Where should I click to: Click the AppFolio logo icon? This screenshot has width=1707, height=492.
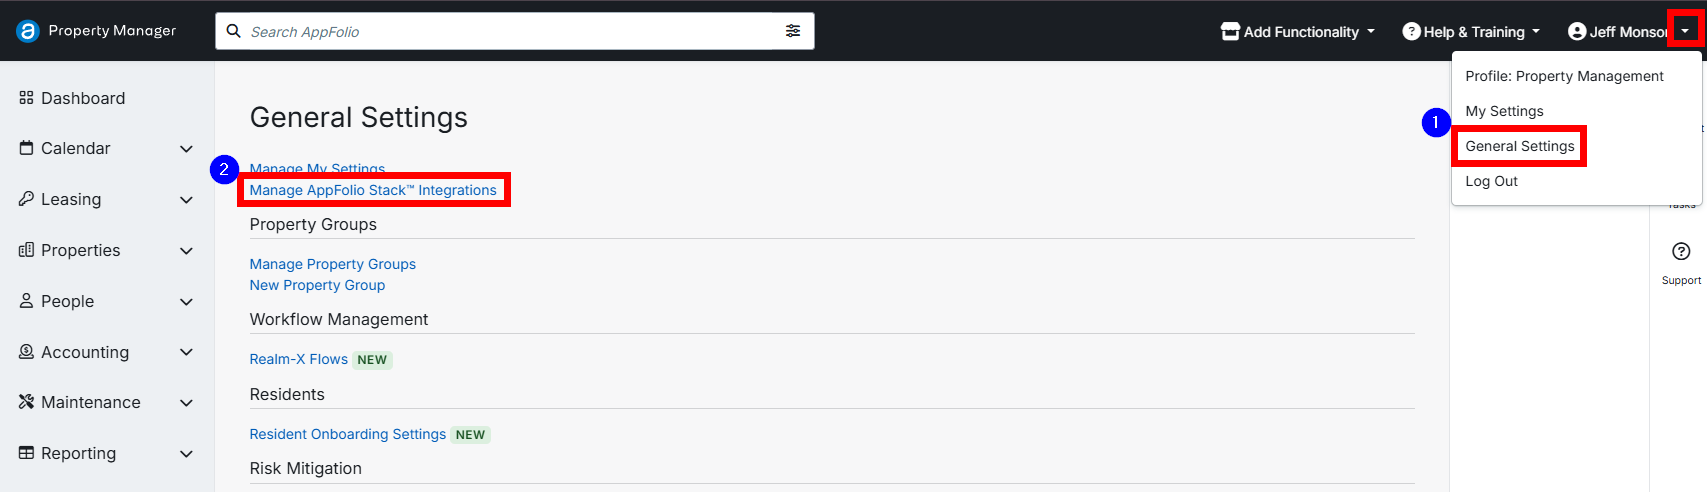tap(28, 31)
